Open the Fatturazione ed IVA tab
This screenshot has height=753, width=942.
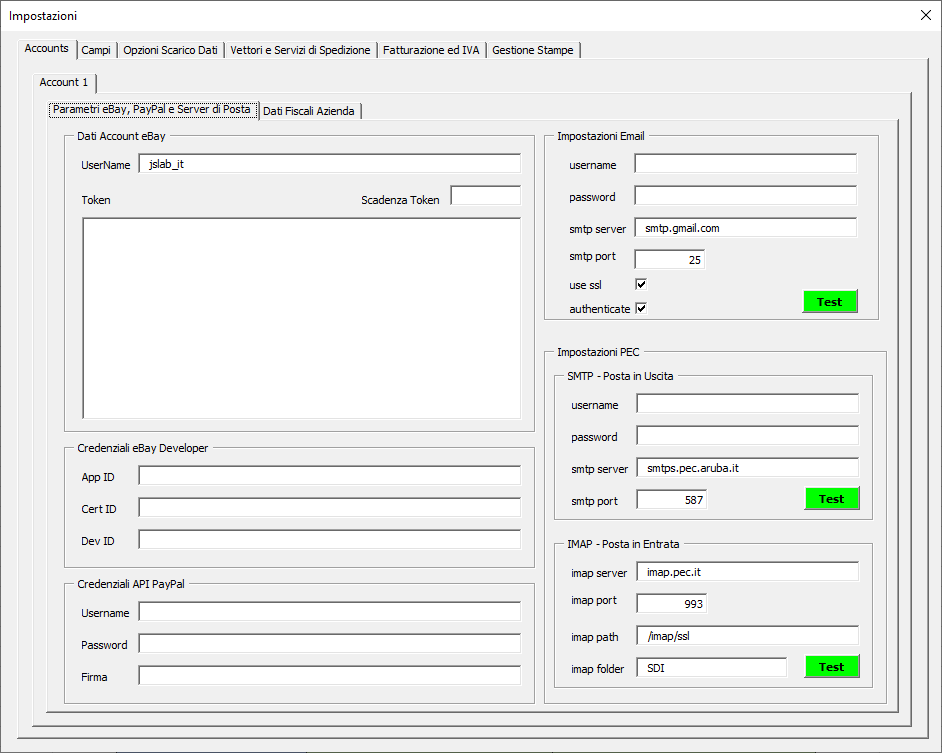(431, 50)
